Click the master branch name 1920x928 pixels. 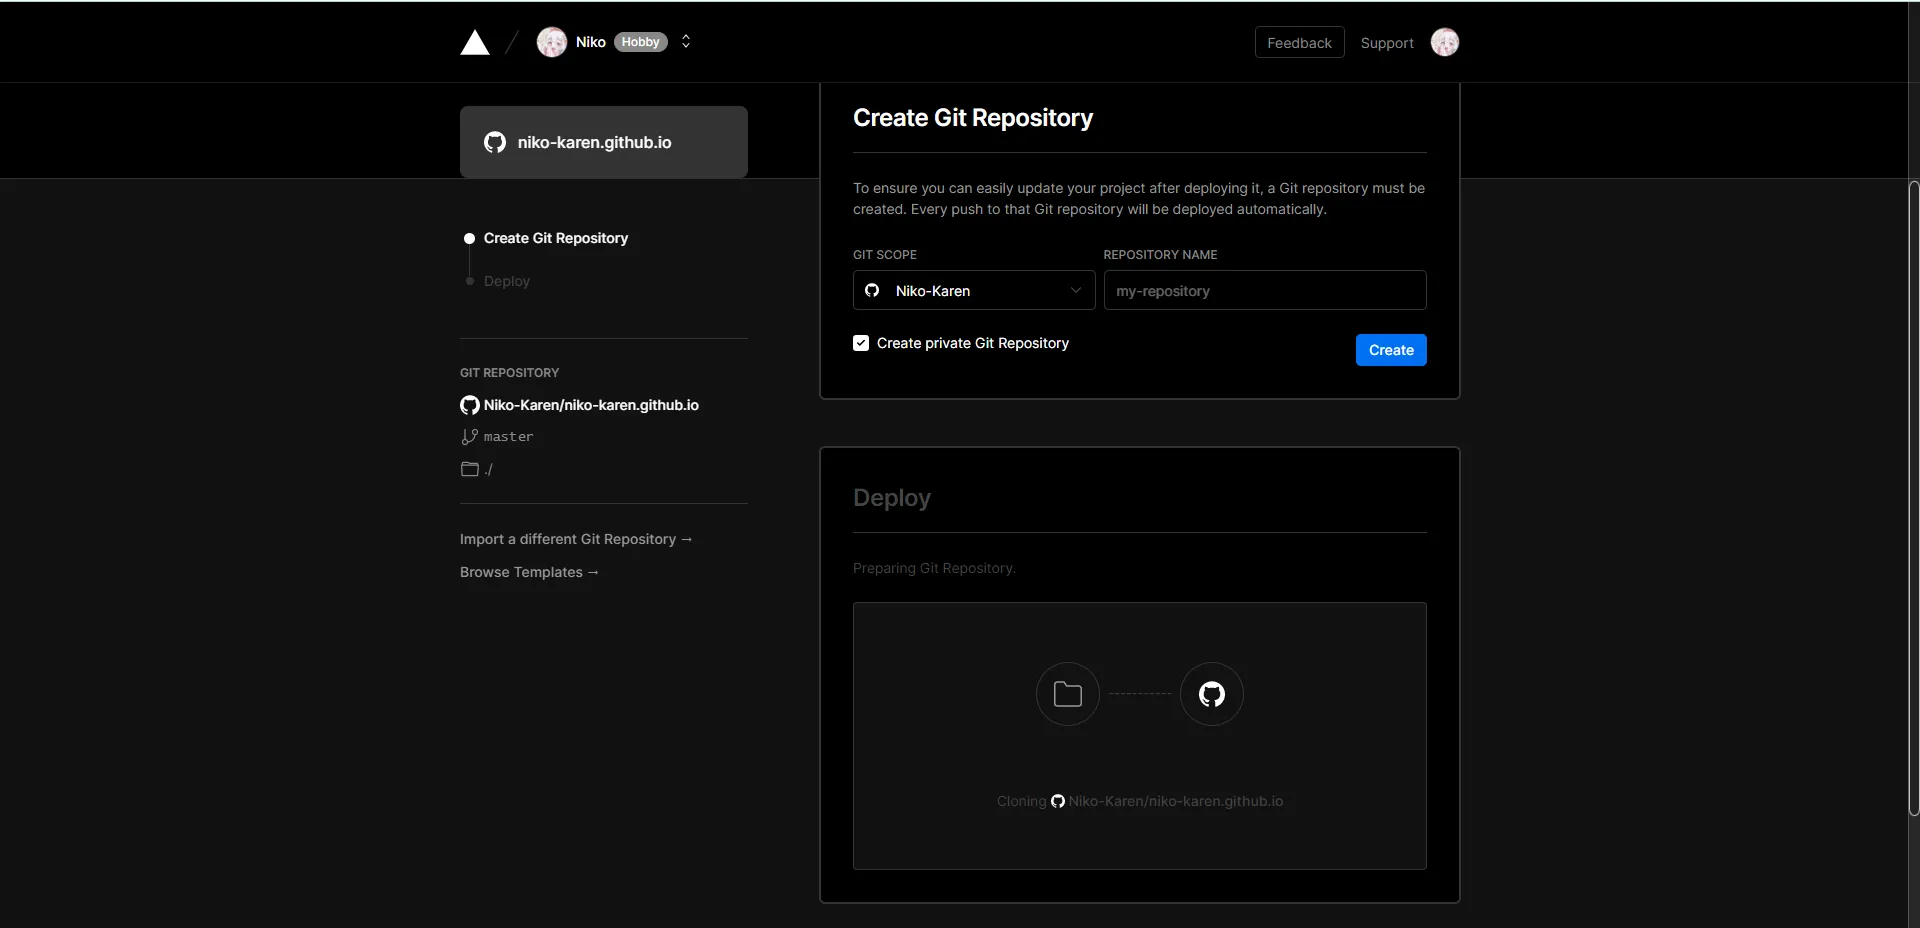click(509, 437)
